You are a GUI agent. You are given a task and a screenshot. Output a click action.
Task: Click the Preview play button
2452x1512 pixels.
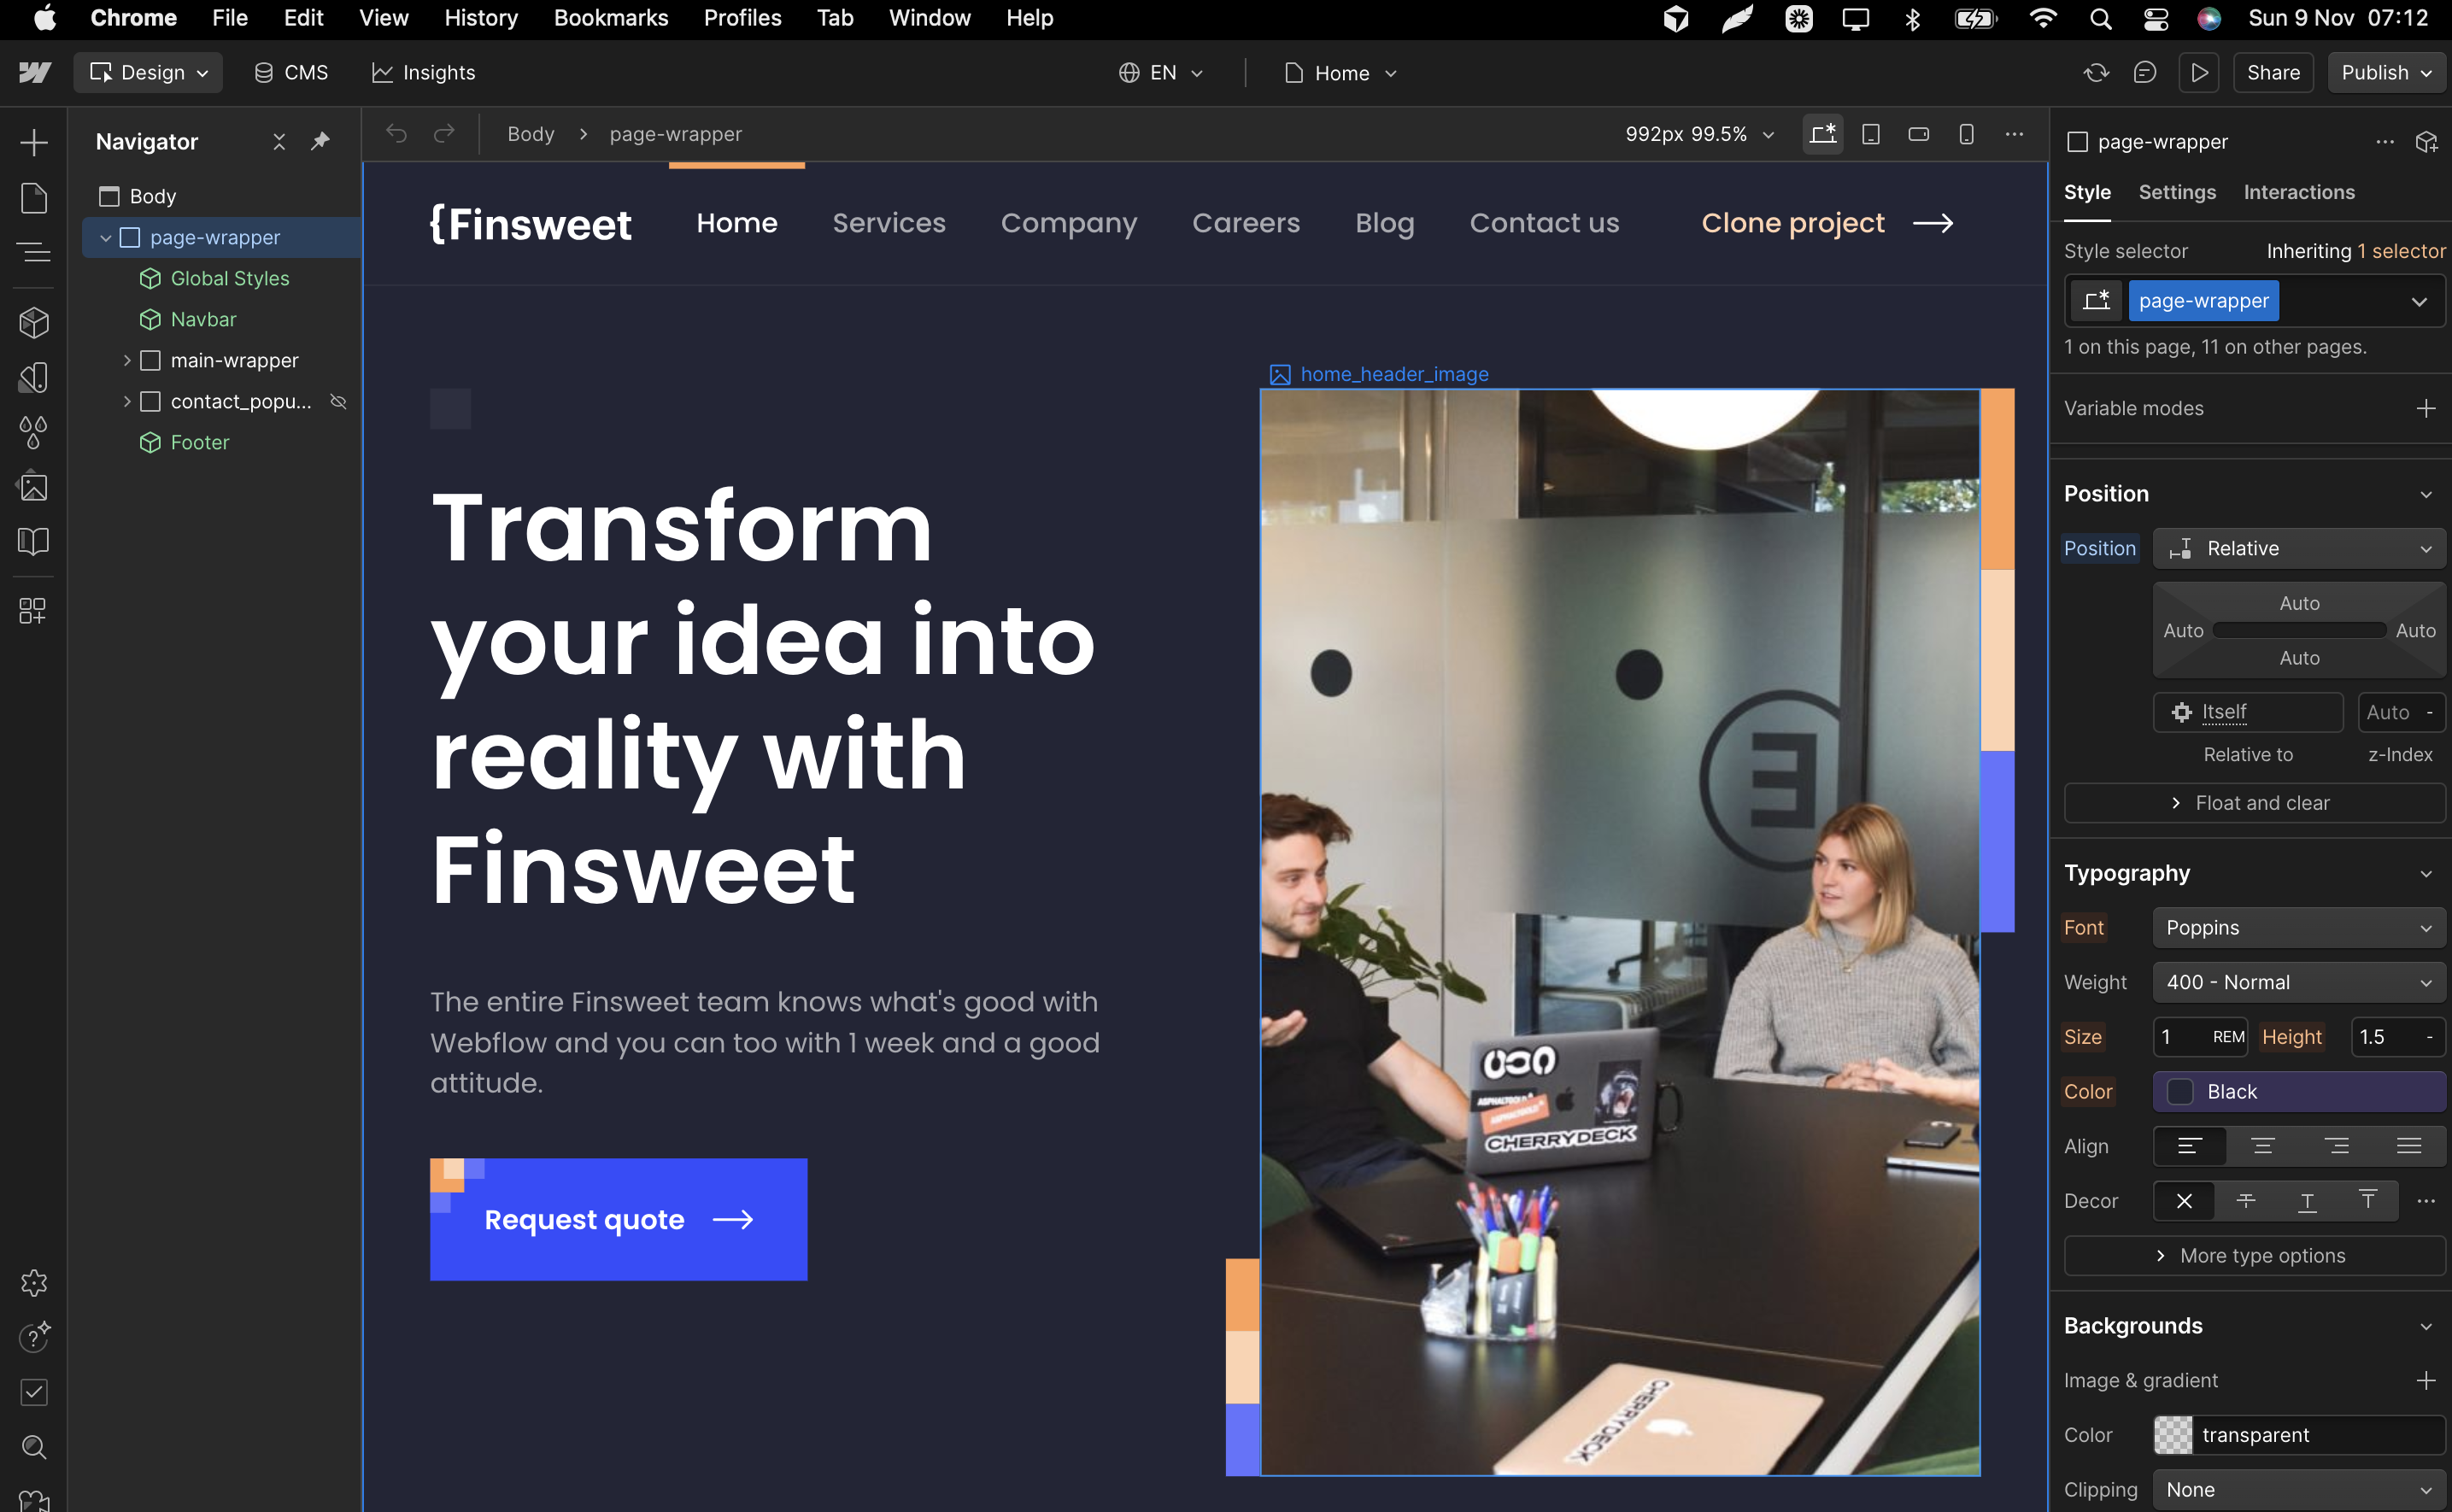2199,73
